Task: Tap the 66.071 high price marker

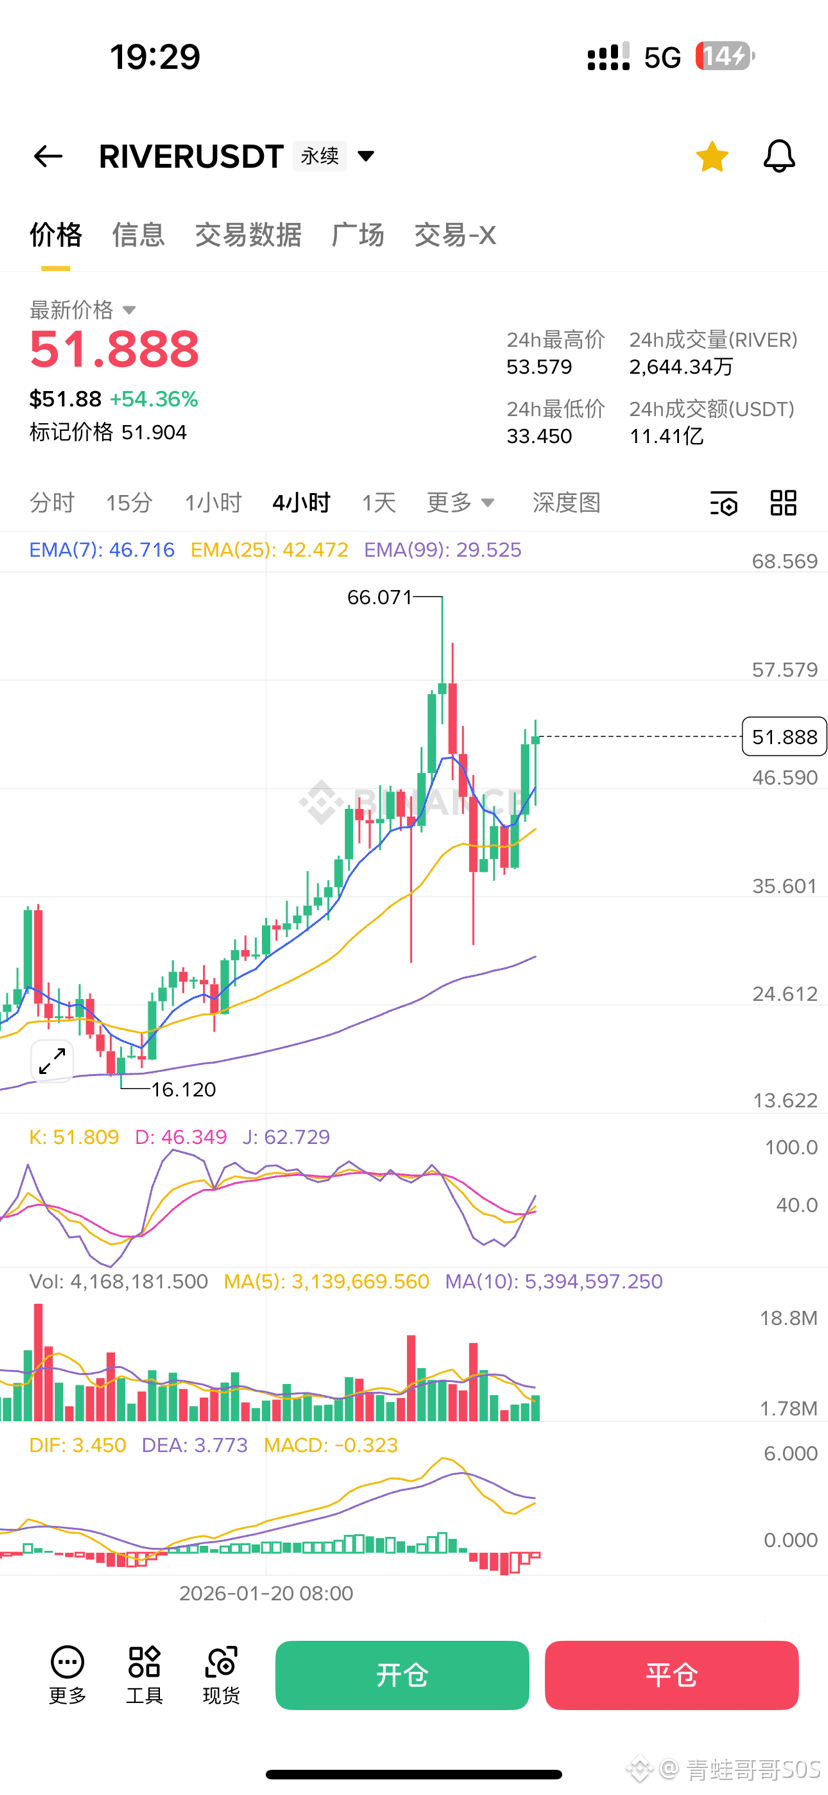Action: [379, 597]
